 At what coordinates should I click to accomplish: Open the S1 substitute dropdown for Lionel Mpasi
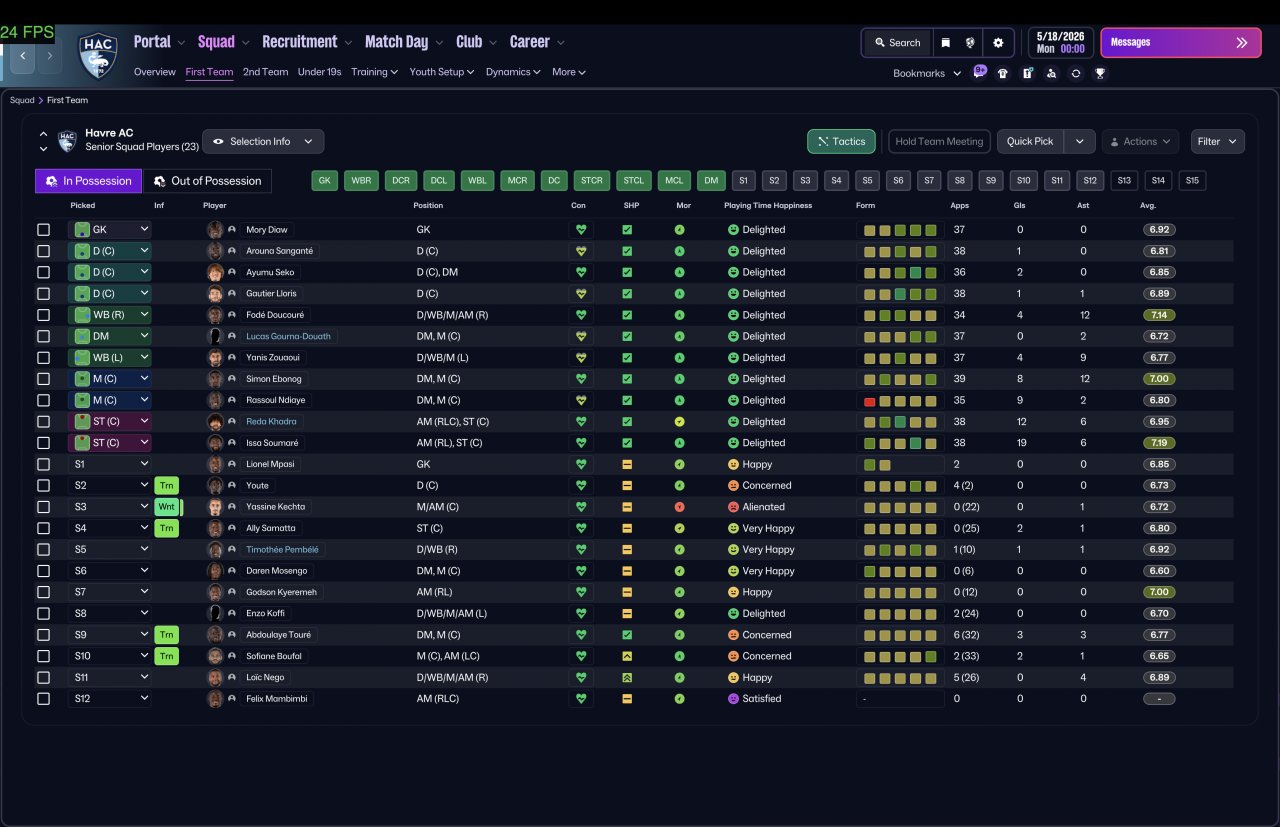[x=110, y=464]
